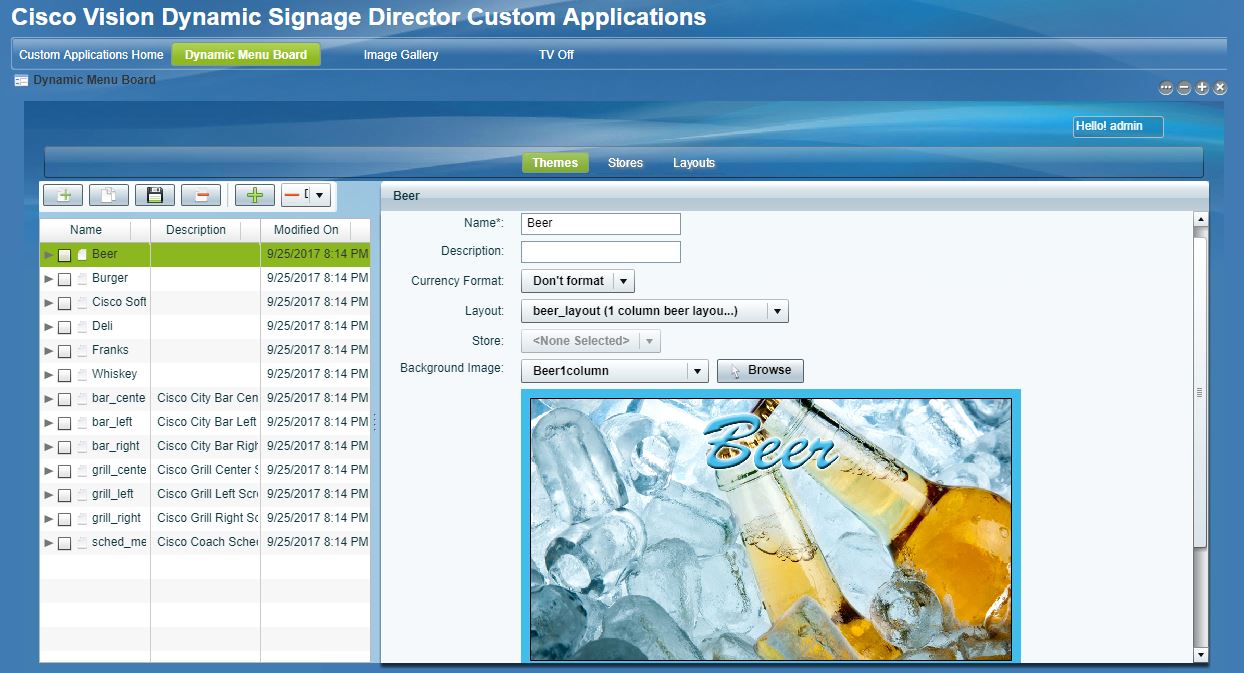Switch to the Layouts tab
The width and height of the screenshot is (1244, 673).
click(x=694, y=163)
